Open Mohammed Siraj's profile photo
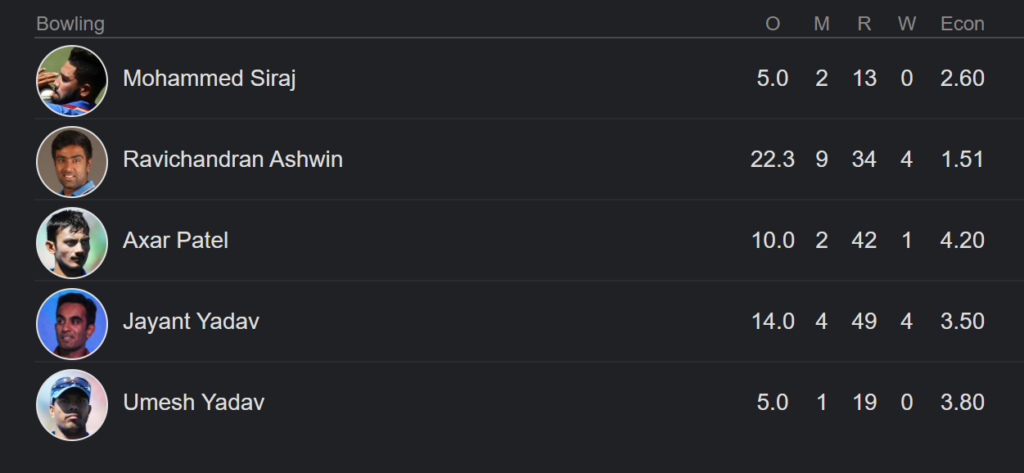Viewport: 1024px width, 473px height. click(72, 80)
